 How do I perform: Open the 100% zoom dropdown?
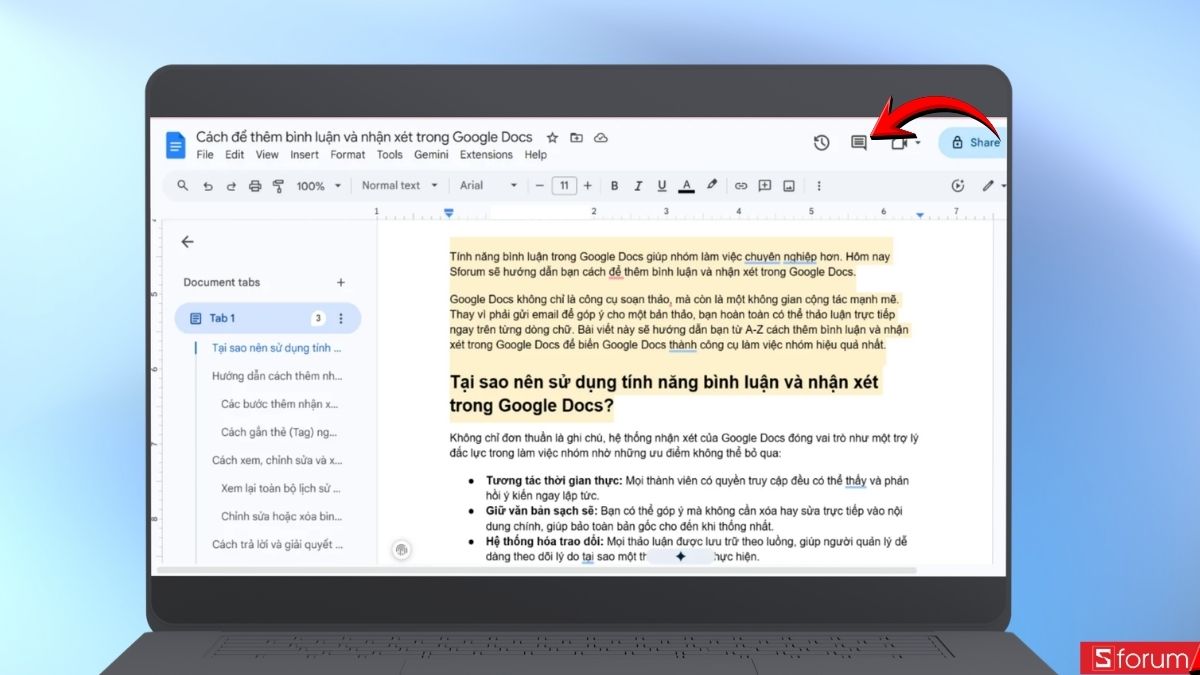[319, 185]
